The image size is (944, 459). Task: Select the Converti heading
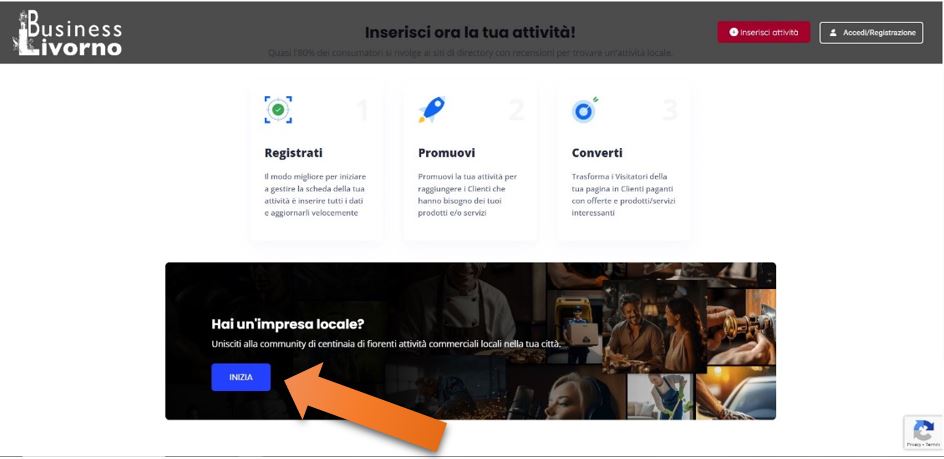(597, 153)
